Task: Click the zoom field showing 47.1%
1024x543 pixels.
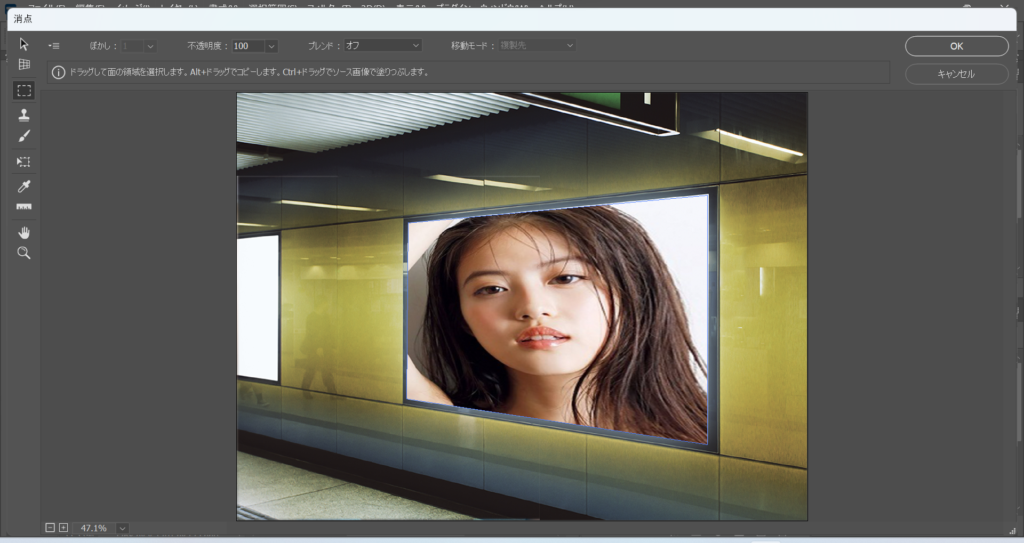Action: point(96,528)
